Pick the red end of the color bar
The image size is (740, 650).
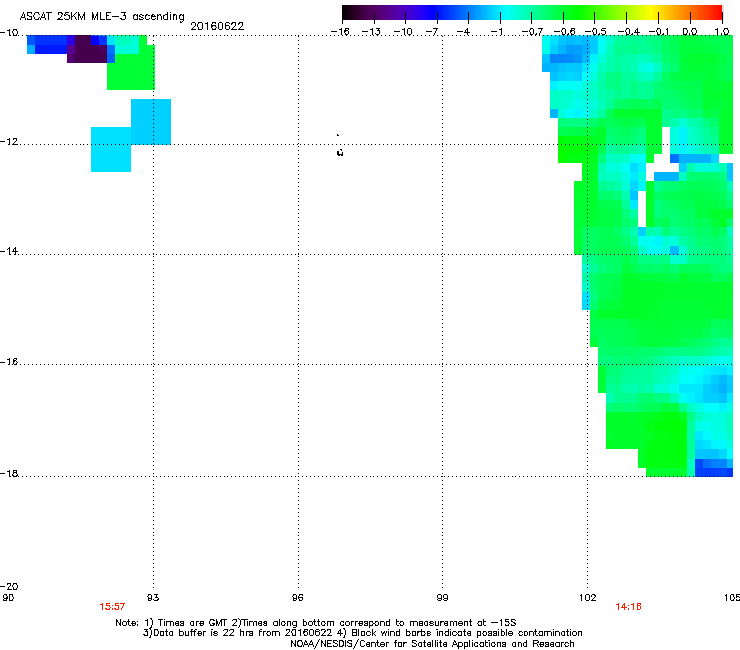(715, 12)
